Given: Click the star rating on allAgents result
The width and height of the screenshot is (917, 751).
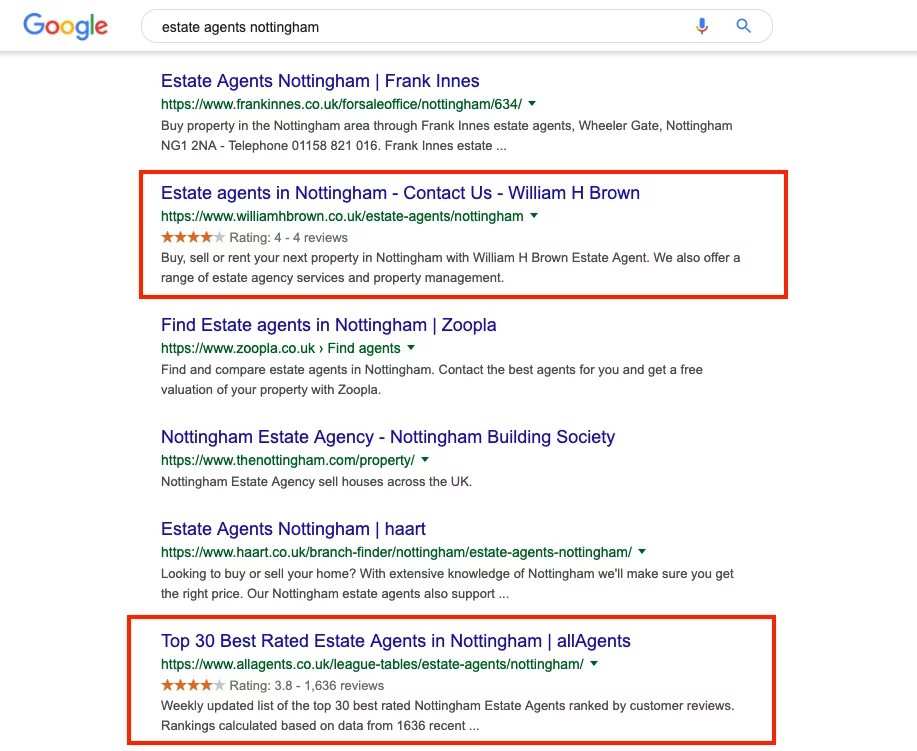Looking at the screenshot, I should [x=193, y=685].
